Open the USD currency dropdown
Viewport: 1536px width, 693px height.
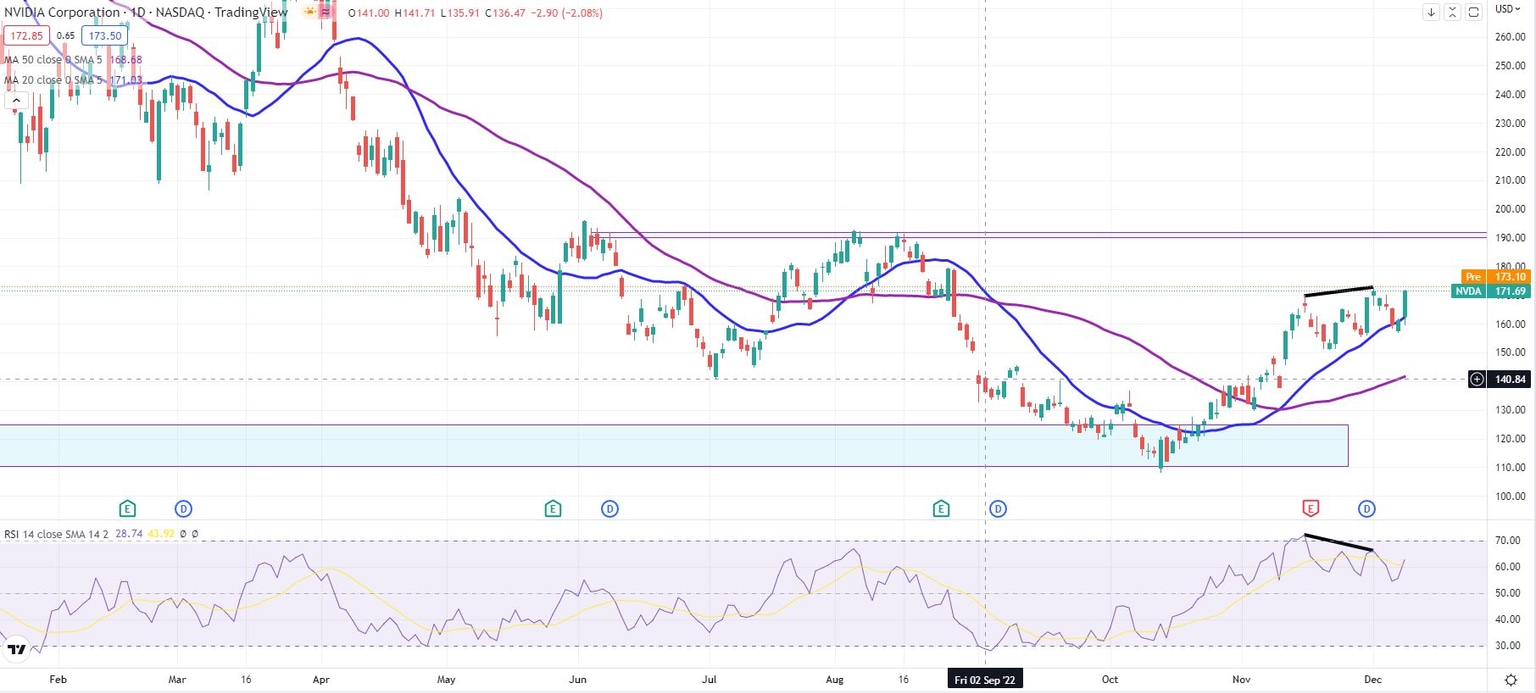click(1508, 9)
